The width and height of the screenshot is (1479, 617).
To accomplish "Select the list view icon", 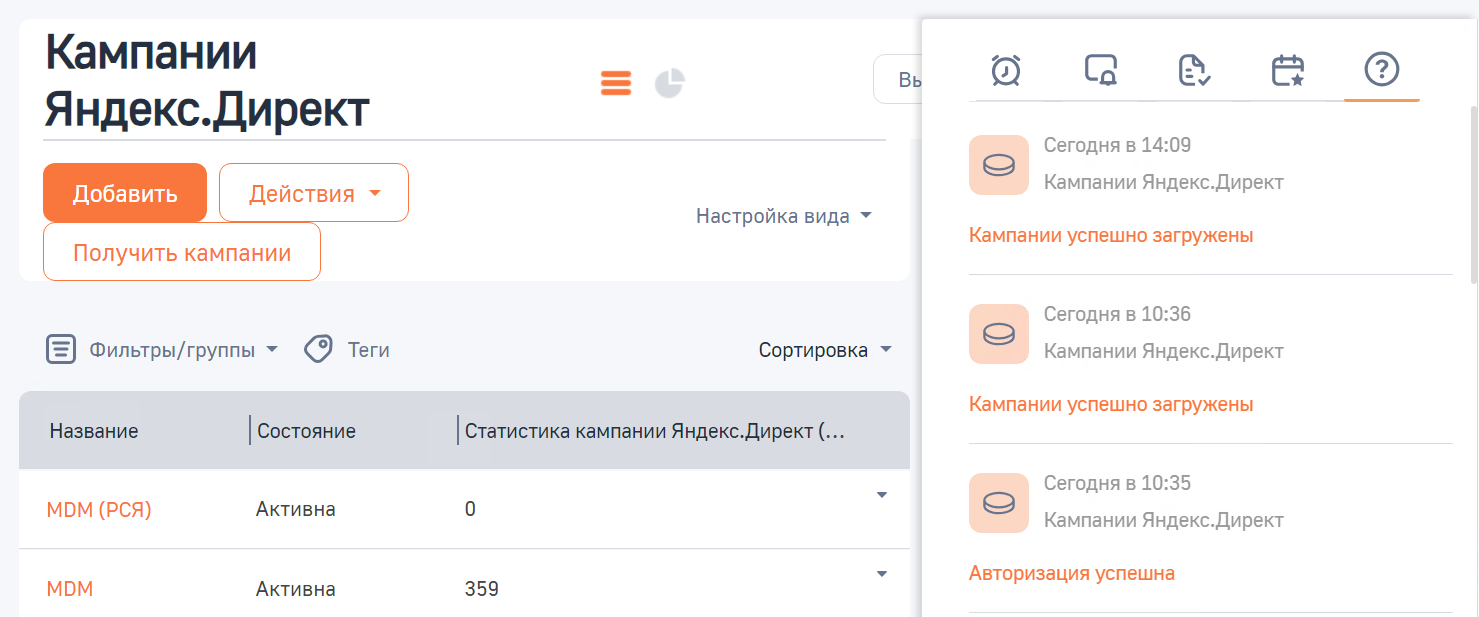I will (x=616, y=83).
